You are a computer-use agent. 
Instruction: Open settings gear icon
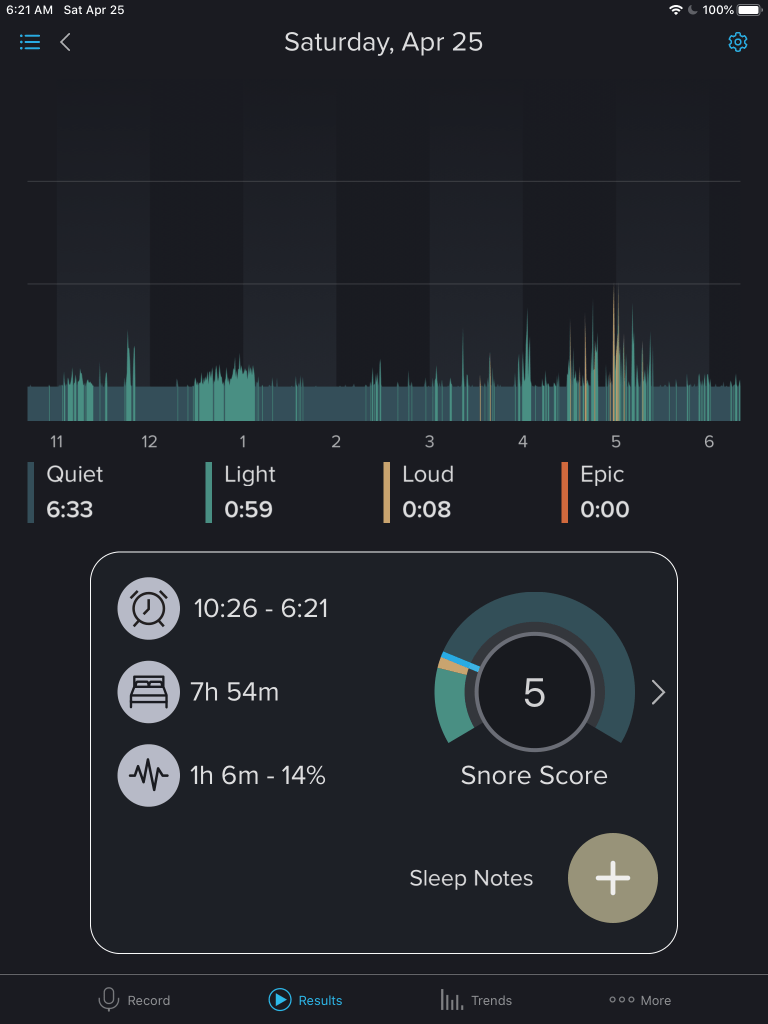738,42
